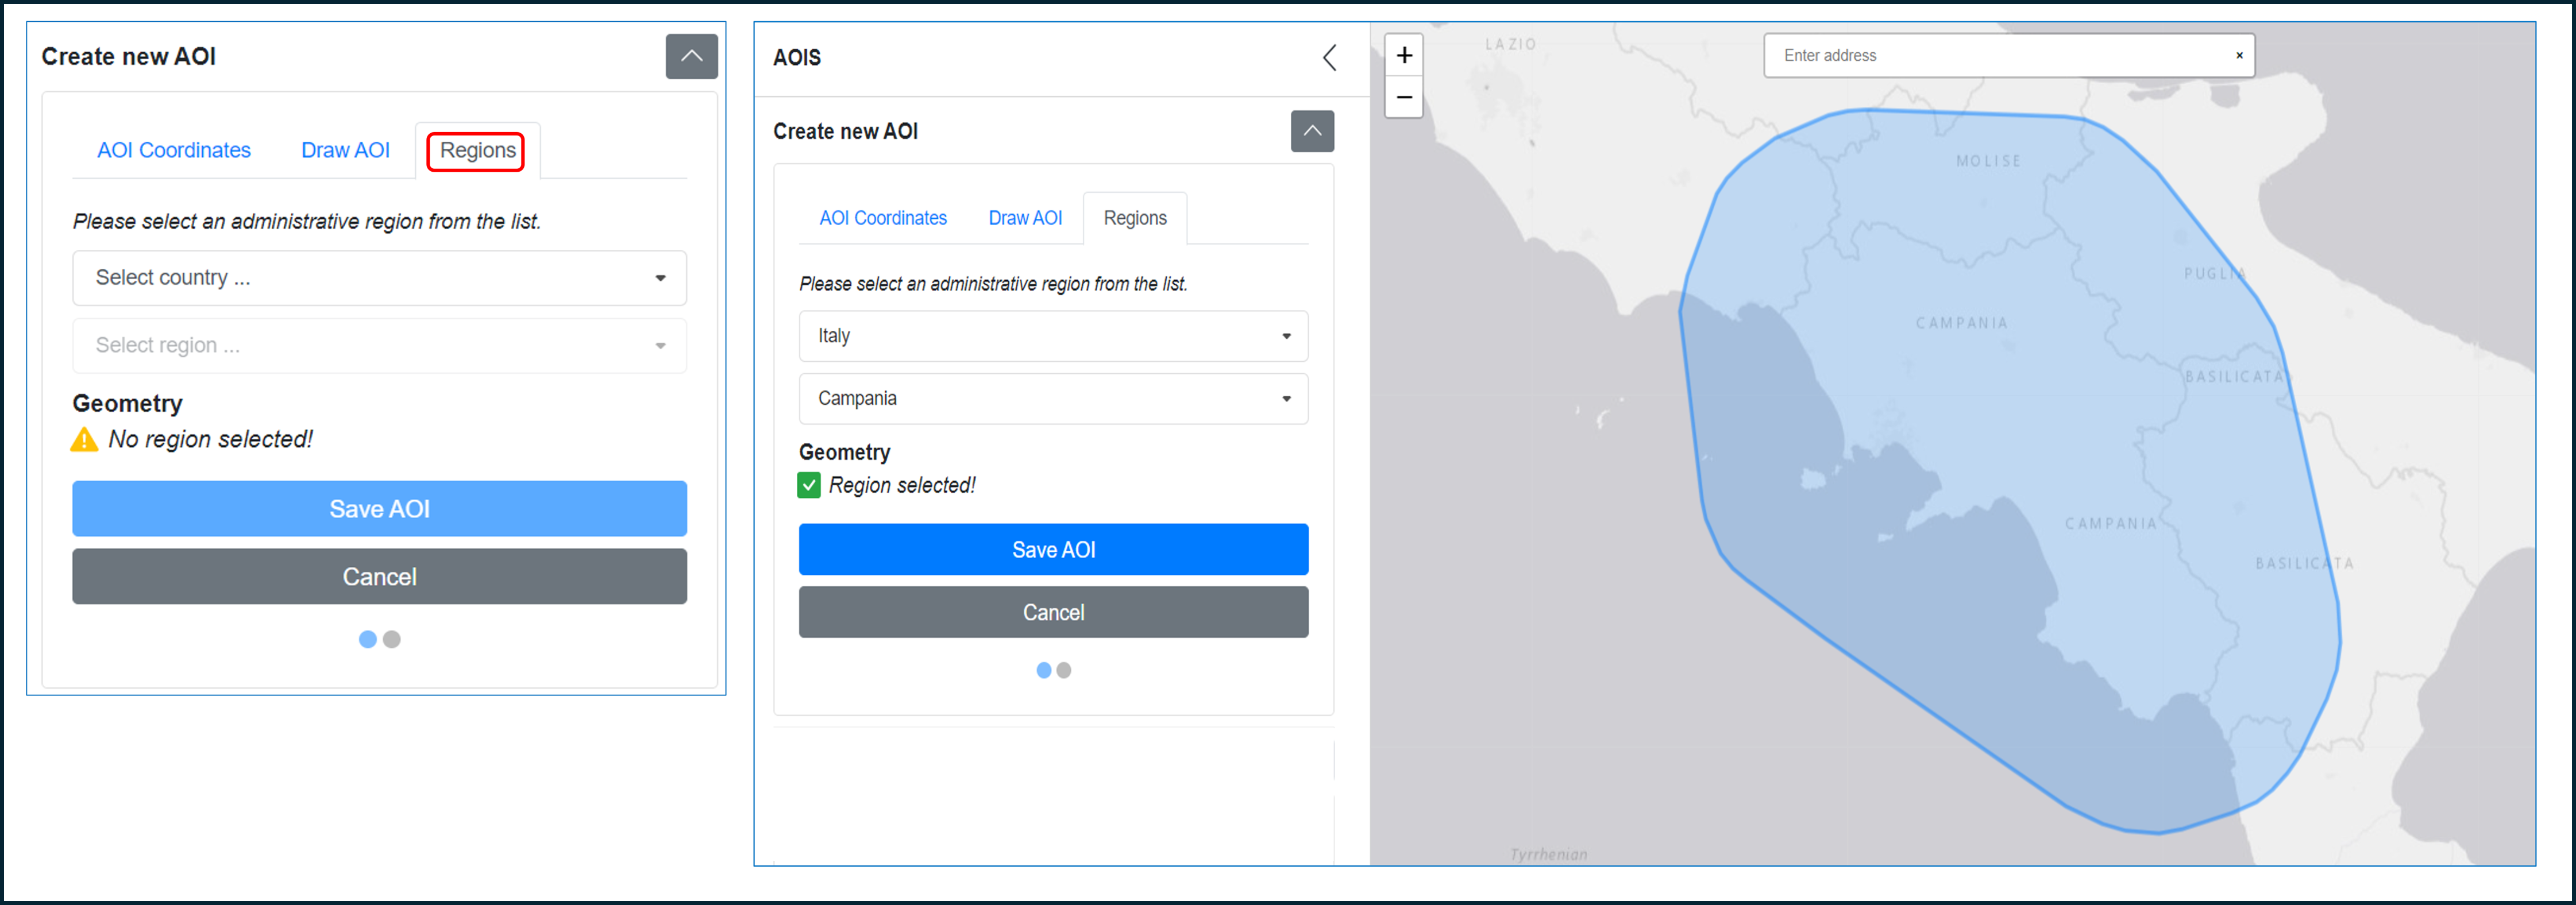Collapse the AOIS sidebar with back chevron
The height and width of the screenshot is (905, 2576).
point(1329,58)
